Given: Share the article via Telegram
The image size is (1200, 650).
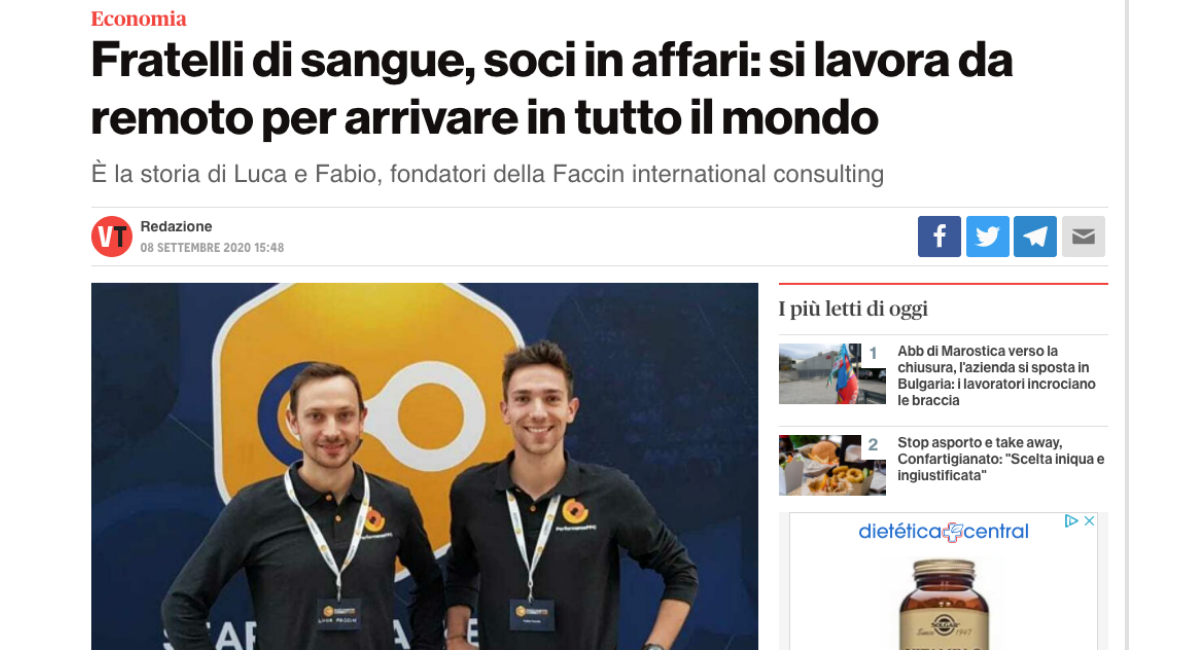Looking at the screenshot, I should point(1035,237).
